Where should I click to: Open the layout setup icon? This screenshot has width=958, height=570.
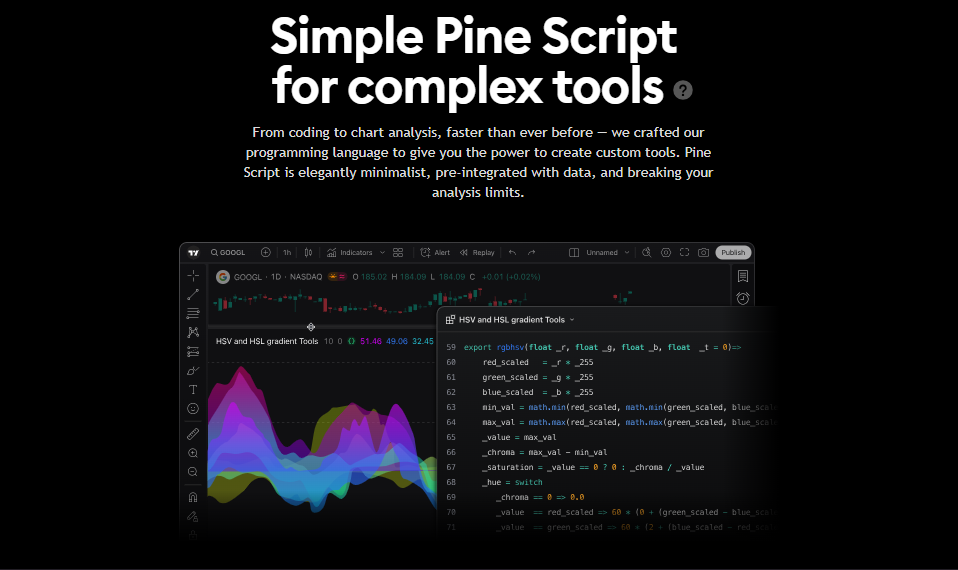574,252
